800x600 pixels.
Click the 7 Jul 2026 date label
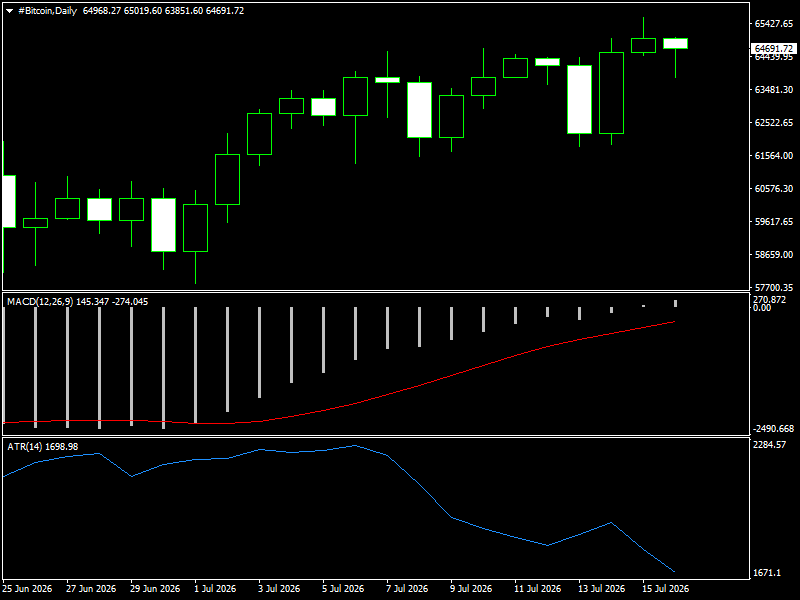tap(407, 588)
